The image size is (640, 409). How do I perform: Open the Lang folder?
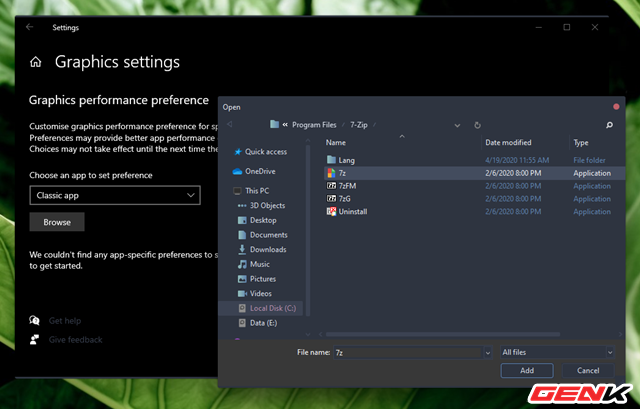[346, 160]
